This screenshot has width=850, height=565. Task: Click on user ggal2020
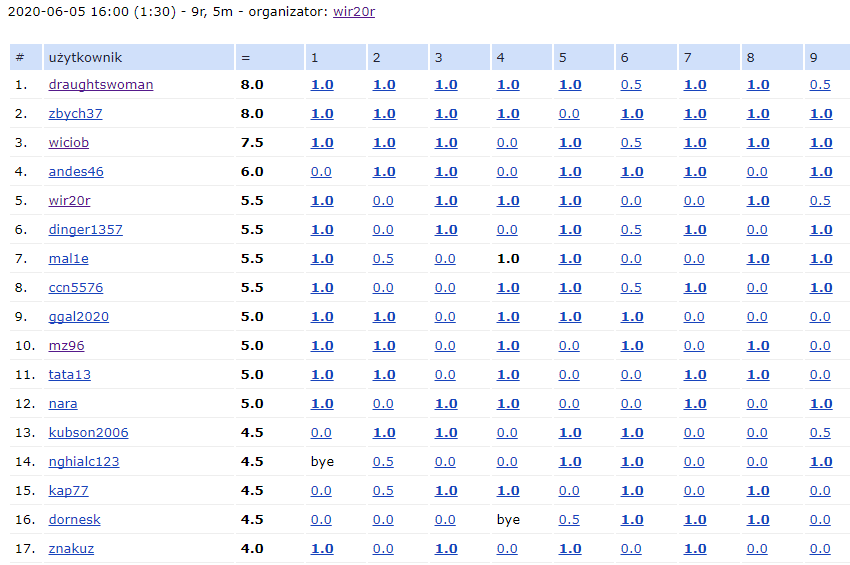[x=79, y=317]
